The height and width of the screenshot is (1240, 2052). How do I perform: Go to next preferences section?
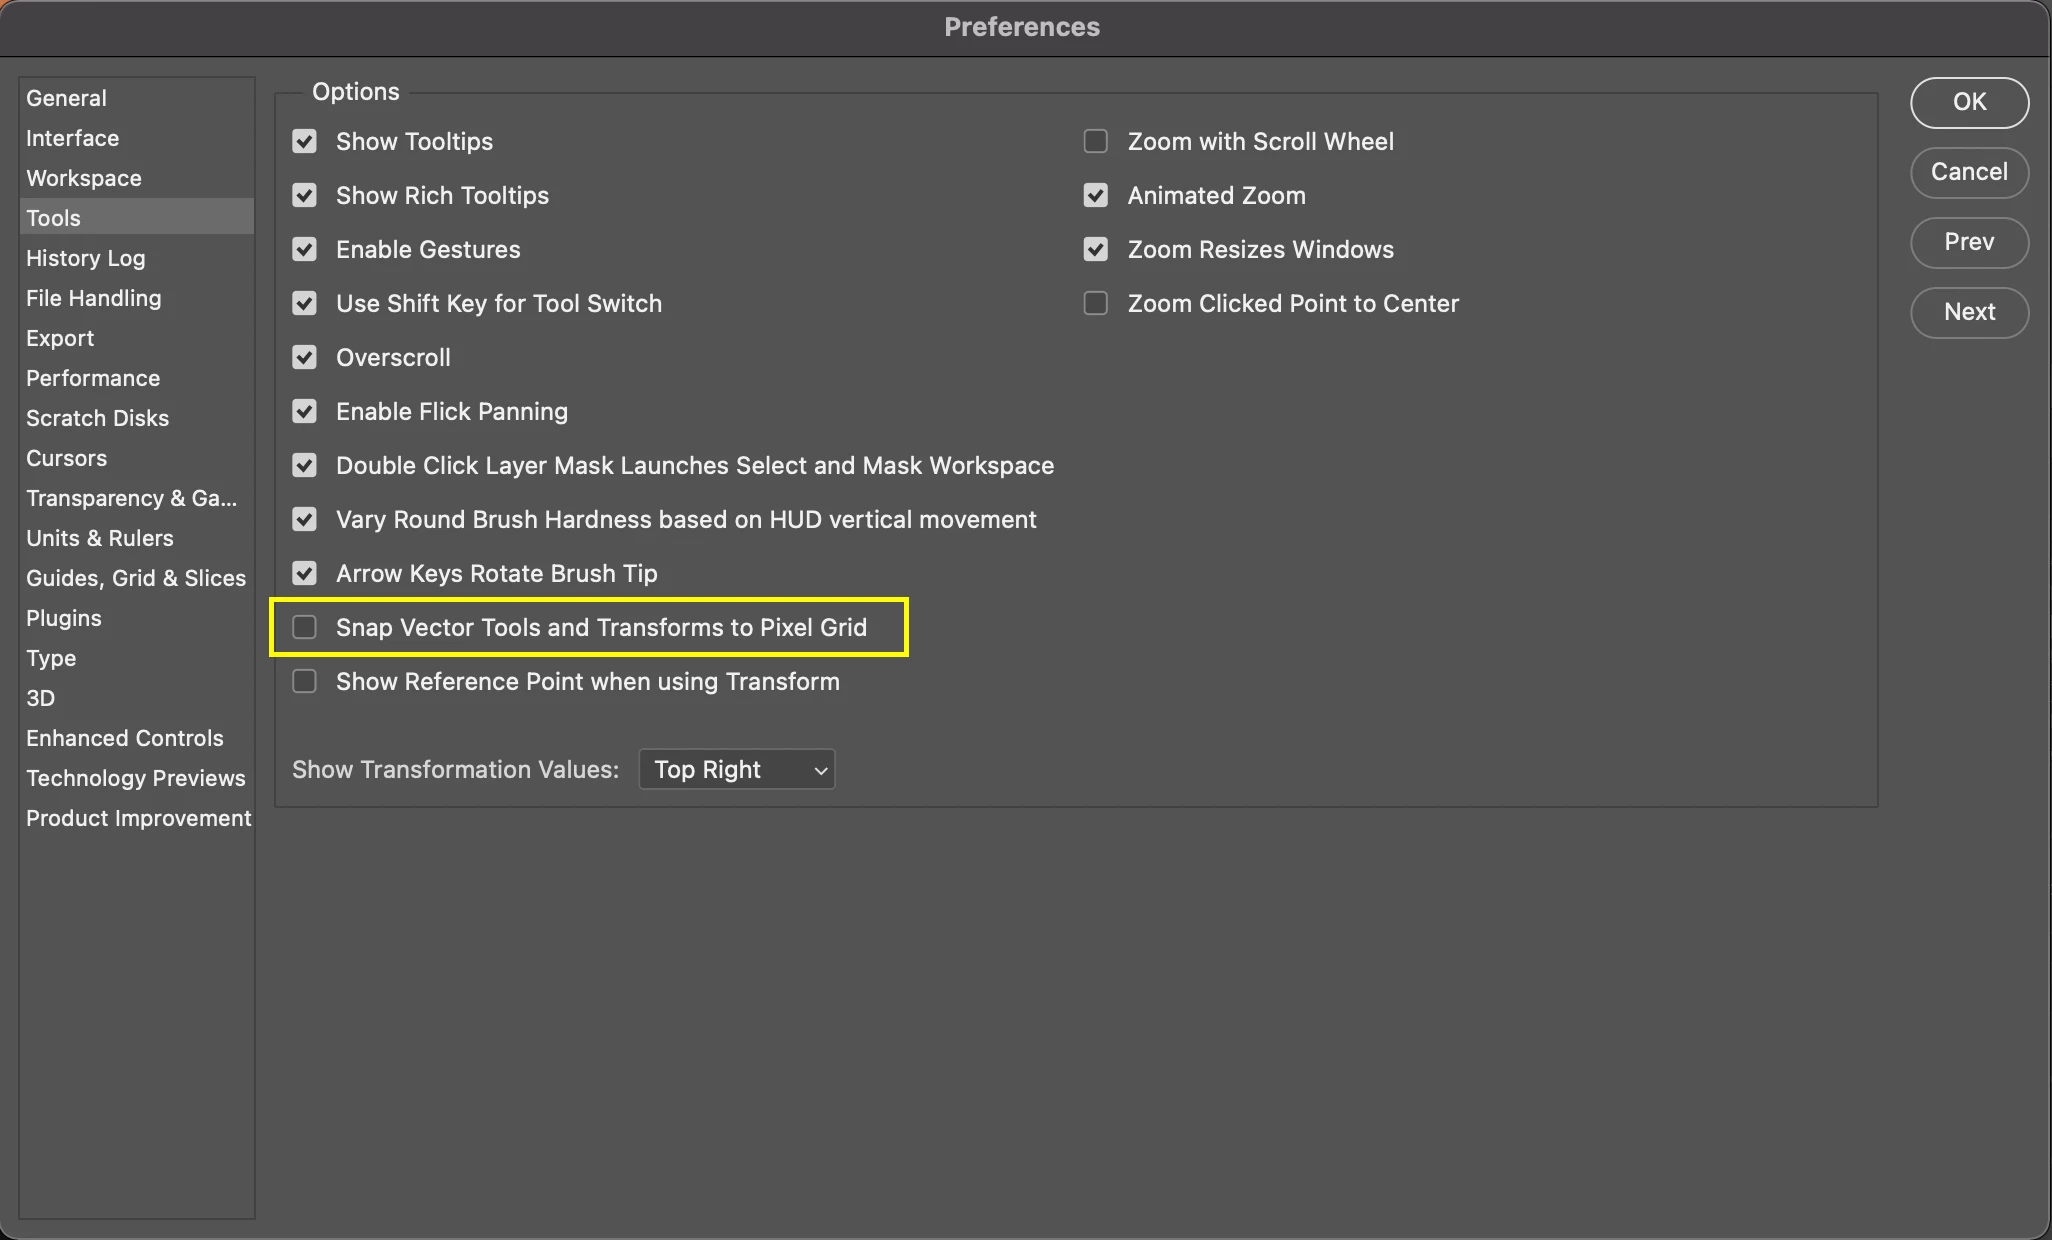1968,312
